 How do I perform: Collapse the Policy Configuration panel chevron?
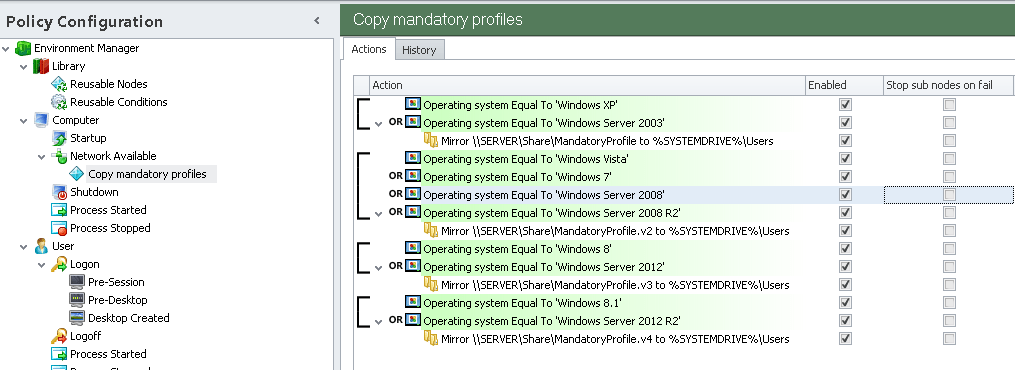[x=317, y=21]
